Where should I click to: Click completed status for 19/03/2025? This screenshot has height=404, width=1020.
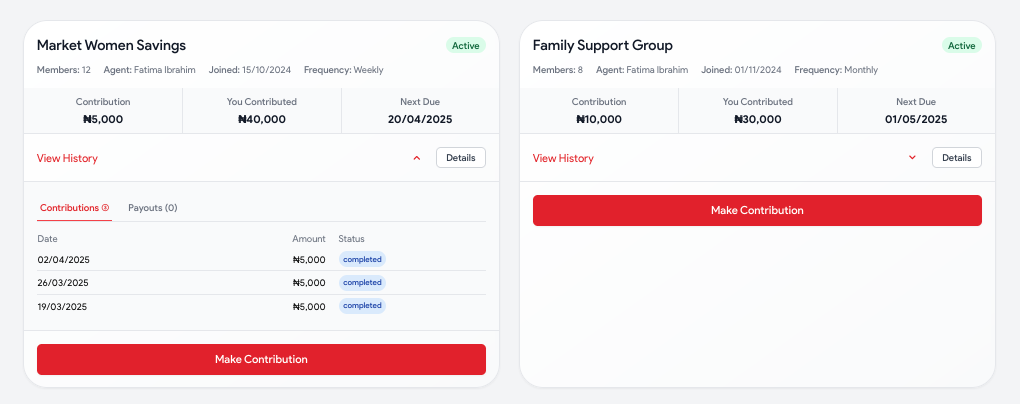click(x=362, y=306)
